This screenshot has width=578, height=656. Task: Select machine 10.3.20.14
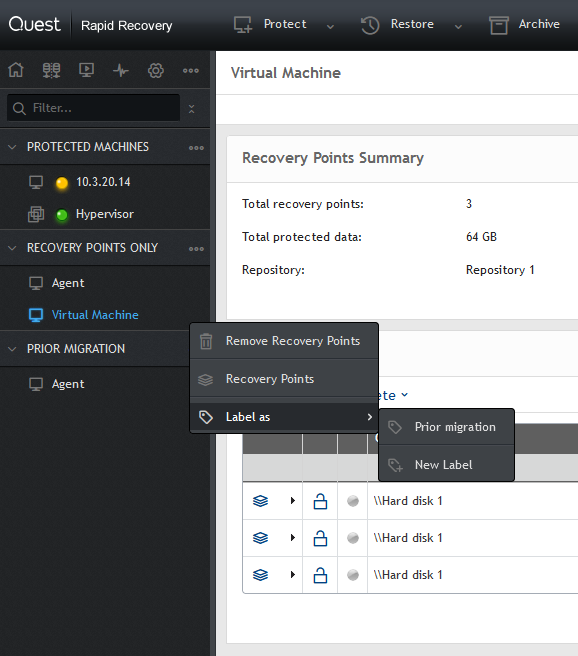coord(103,182)
